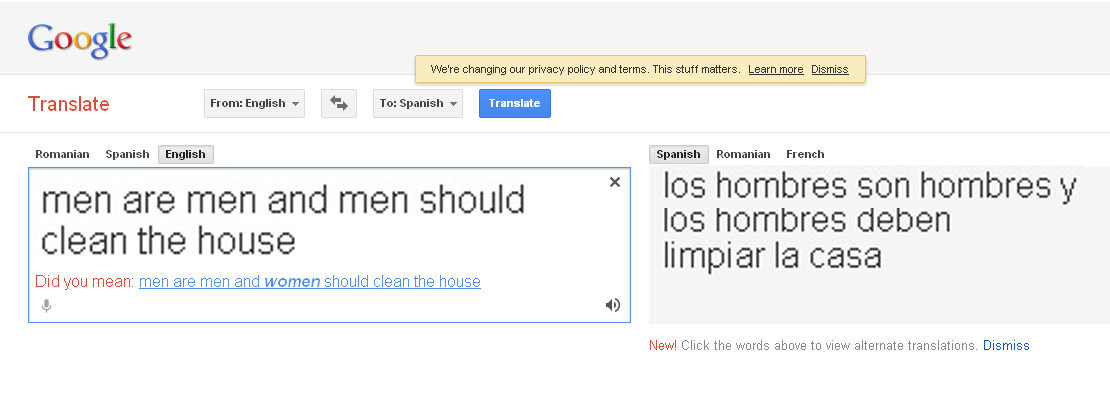Screen dimensions: 1110x403
Task: Choose Romanian as target language
Action: click(743, 154)
